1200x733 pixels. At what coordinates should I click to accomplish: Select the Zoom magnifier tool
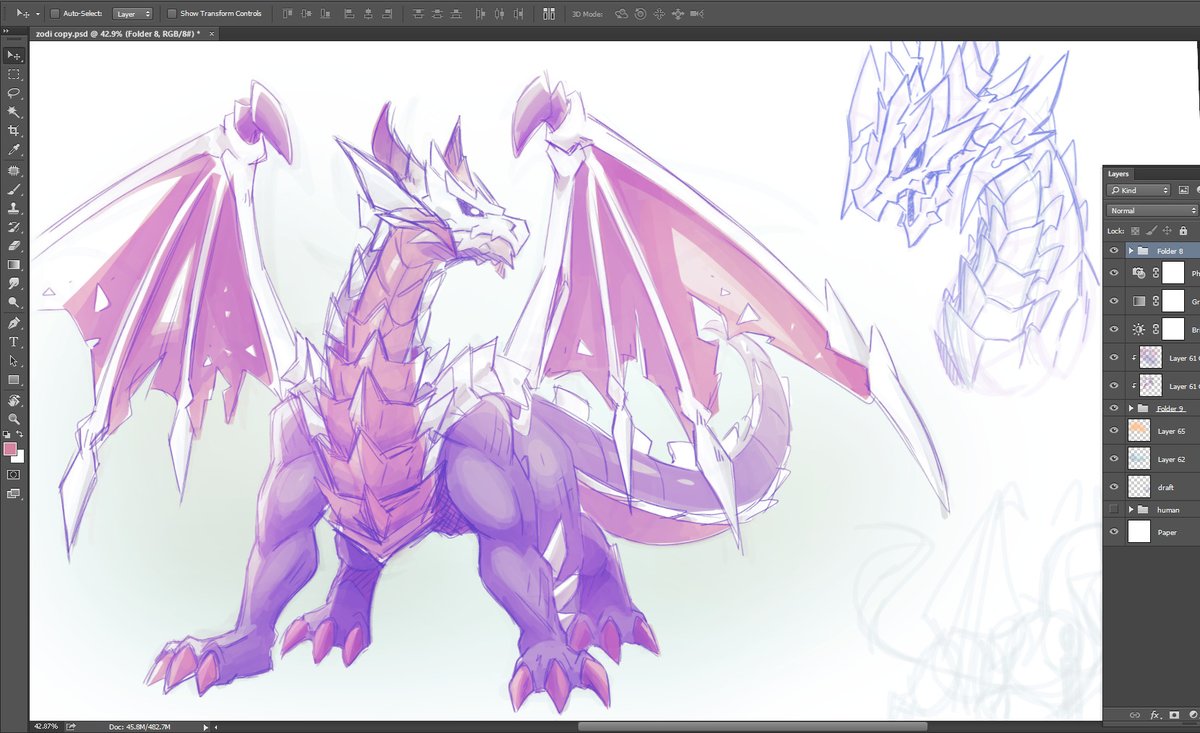pos(14,419)
